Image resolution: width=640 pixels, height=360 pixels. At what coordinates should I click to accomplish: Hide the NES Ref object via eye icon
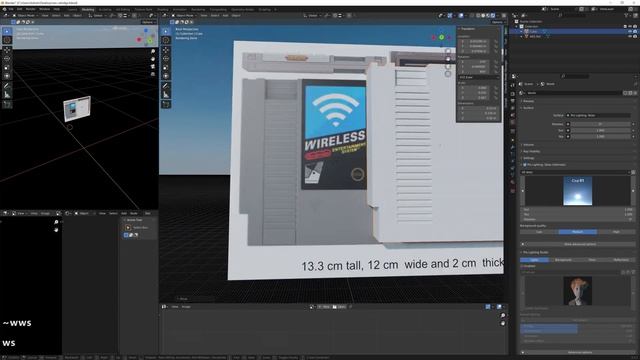pyautogui.click(x=630, y=36)
